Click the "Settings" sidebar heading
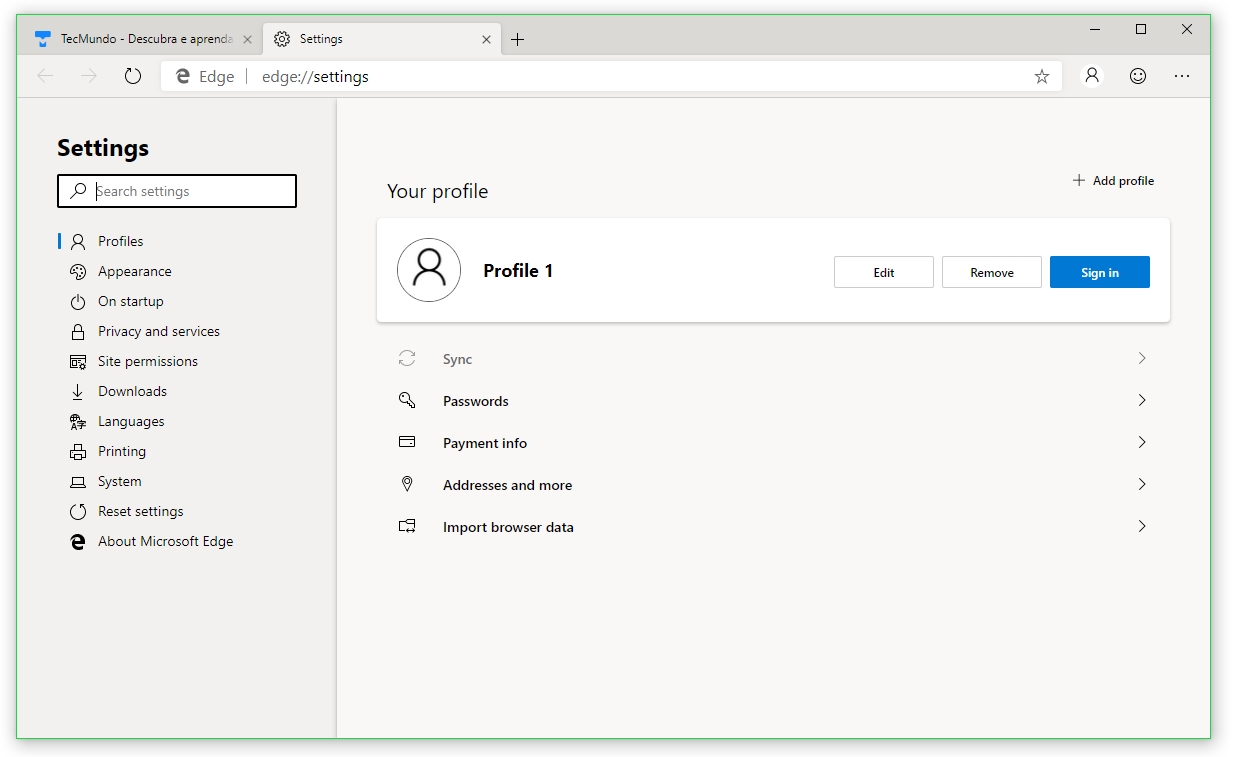 [103, 148]
